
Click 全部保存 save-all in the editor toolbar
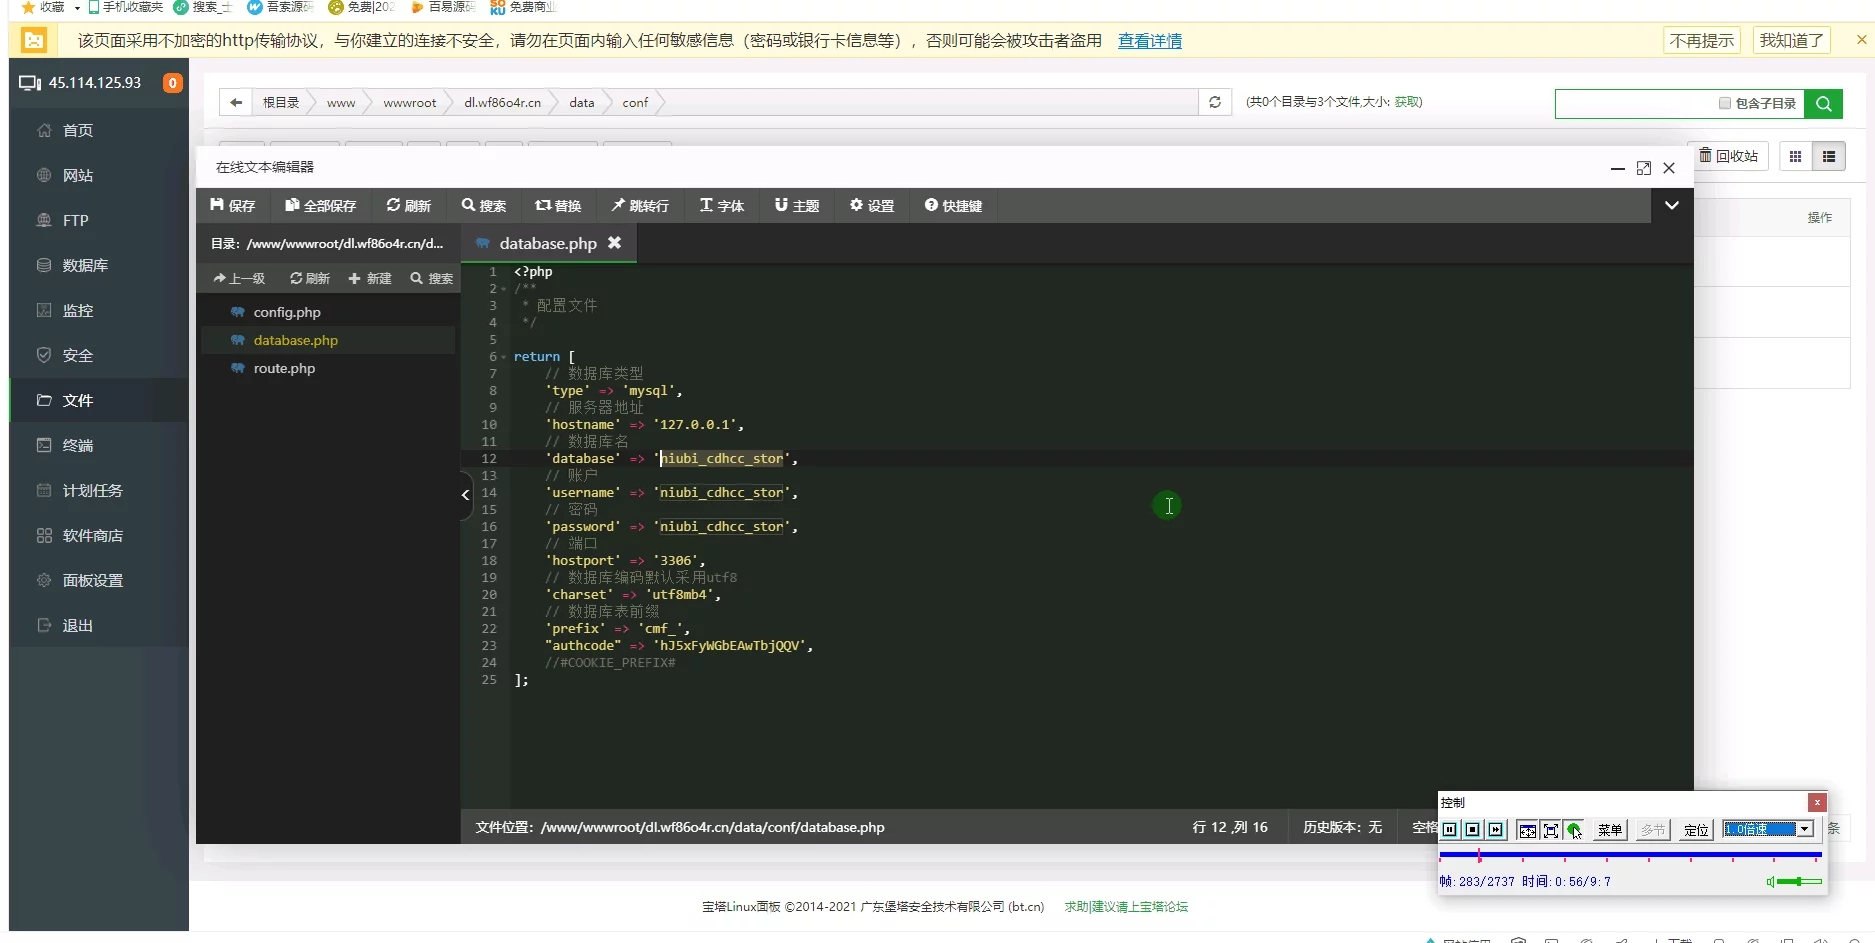coord(320,205)
